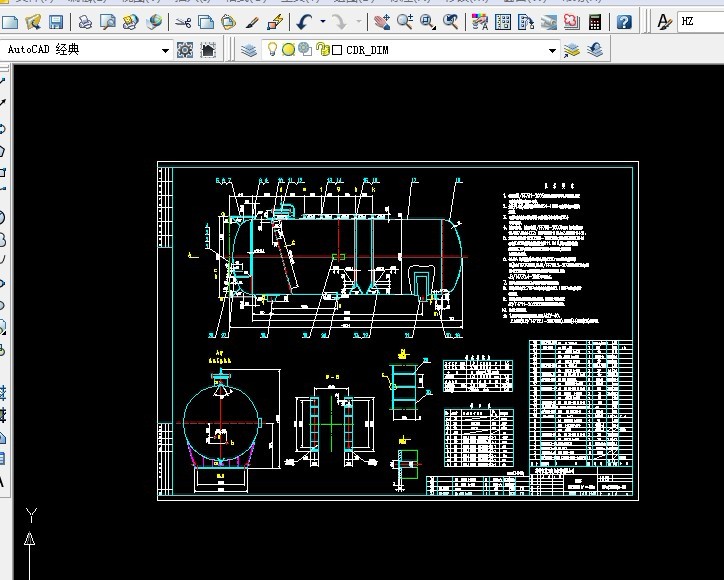
Task: Click the Save file icon
Action: (56, 21)
